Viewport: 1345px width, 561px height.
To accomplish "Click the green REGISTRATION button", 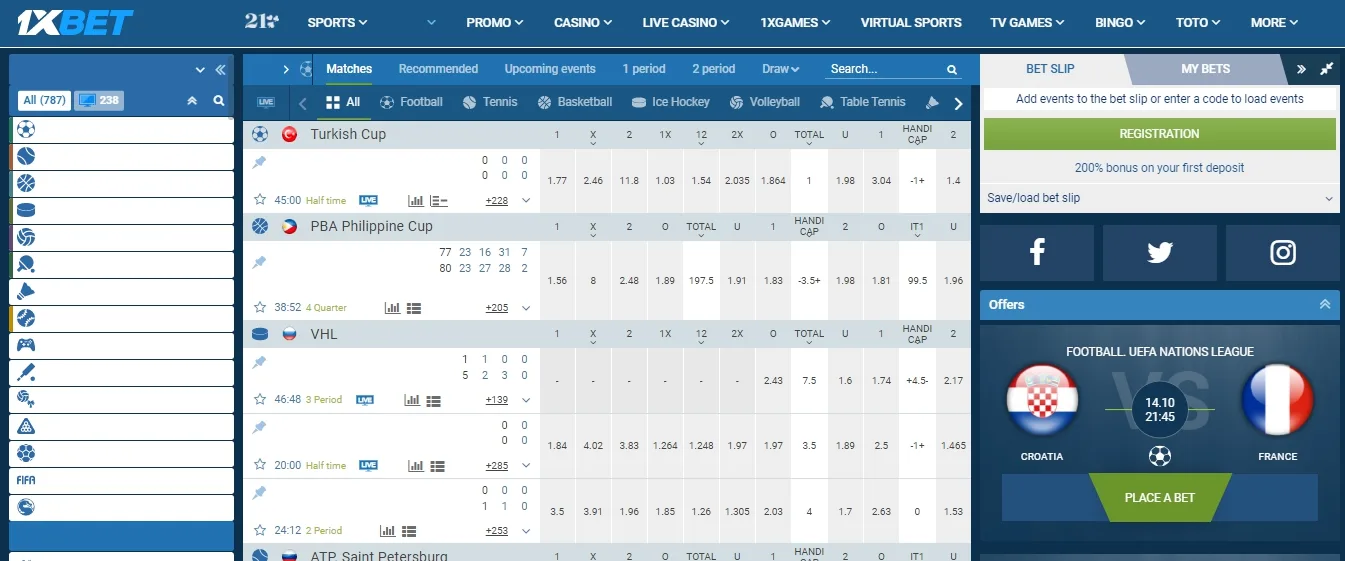I will click(1160, 134).
